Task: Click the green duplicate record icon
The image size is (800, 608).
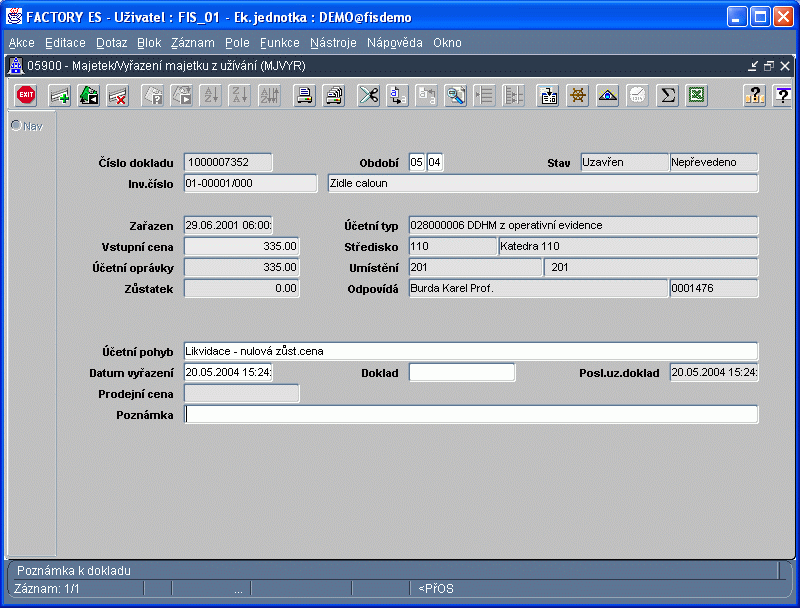Action: tap(89, 95)
